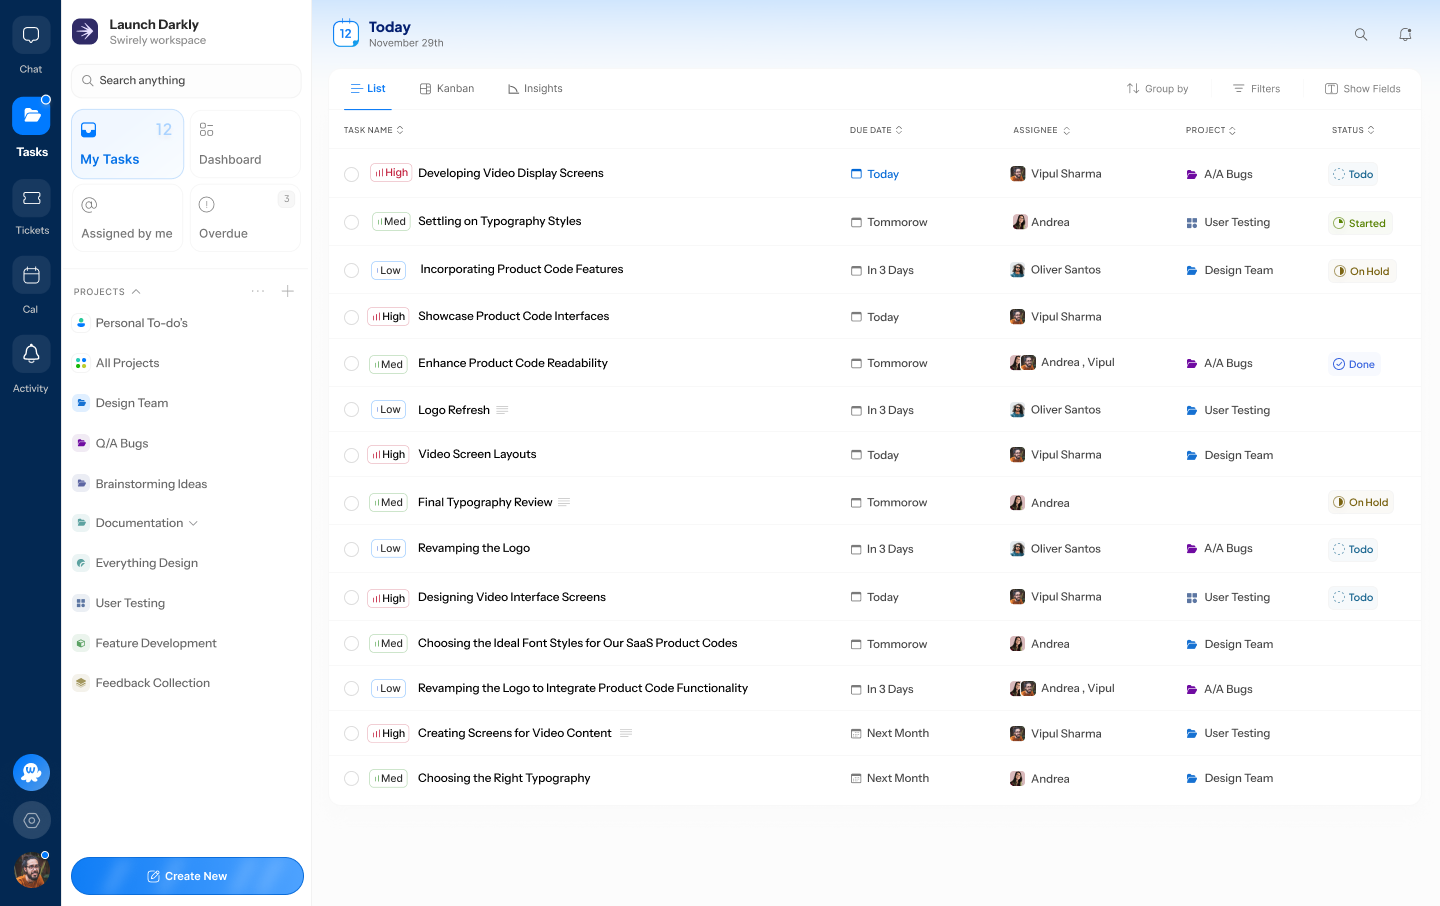This screenshot has width=1440, height=906.
Task: Open the Filters options
Action: click(x=1256, y=88)
